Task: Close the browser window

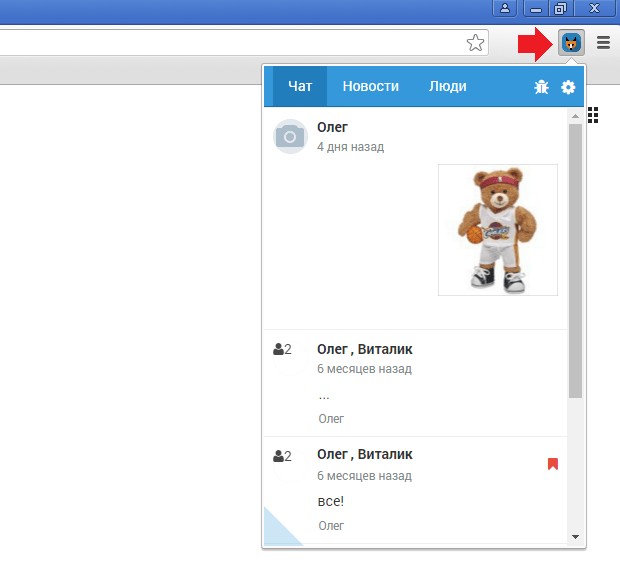Action: click(594, 8)
